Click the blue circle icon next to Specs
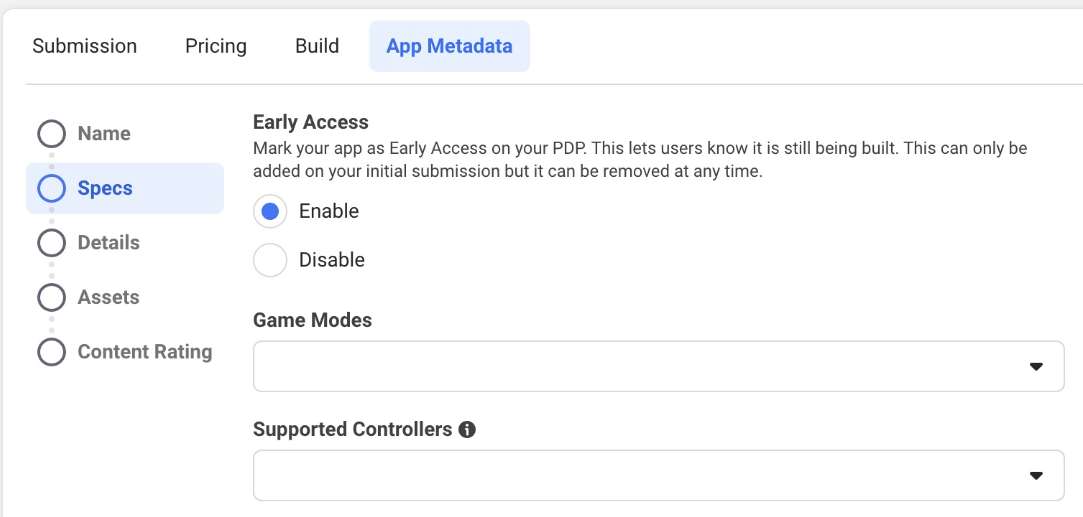1083x517 pixels. tap(52, 188)
